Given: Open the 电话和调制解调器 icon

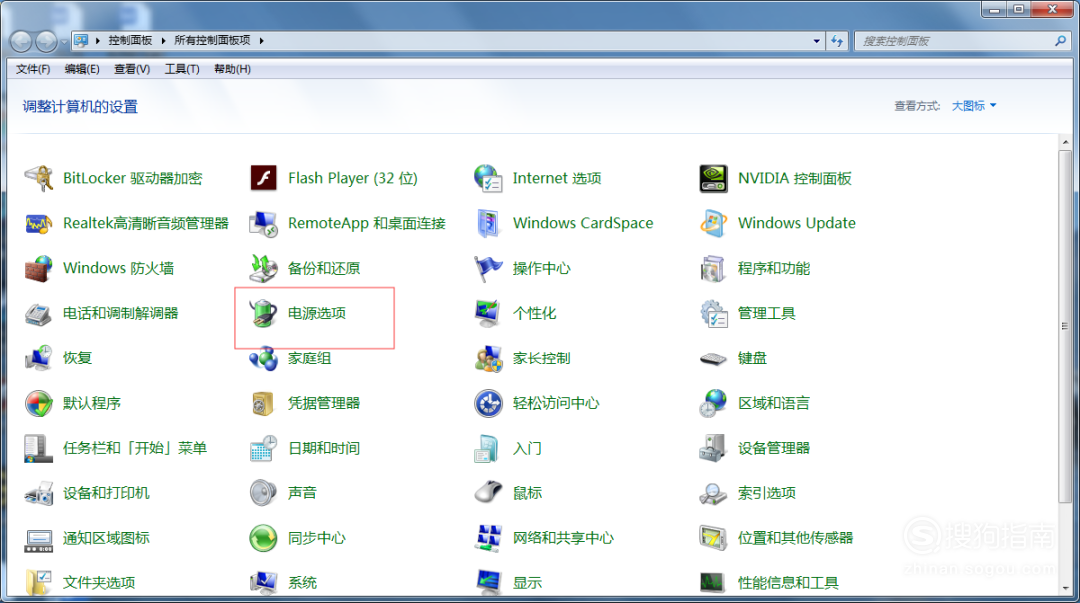Looking at the screenshot, I should 39,314.
